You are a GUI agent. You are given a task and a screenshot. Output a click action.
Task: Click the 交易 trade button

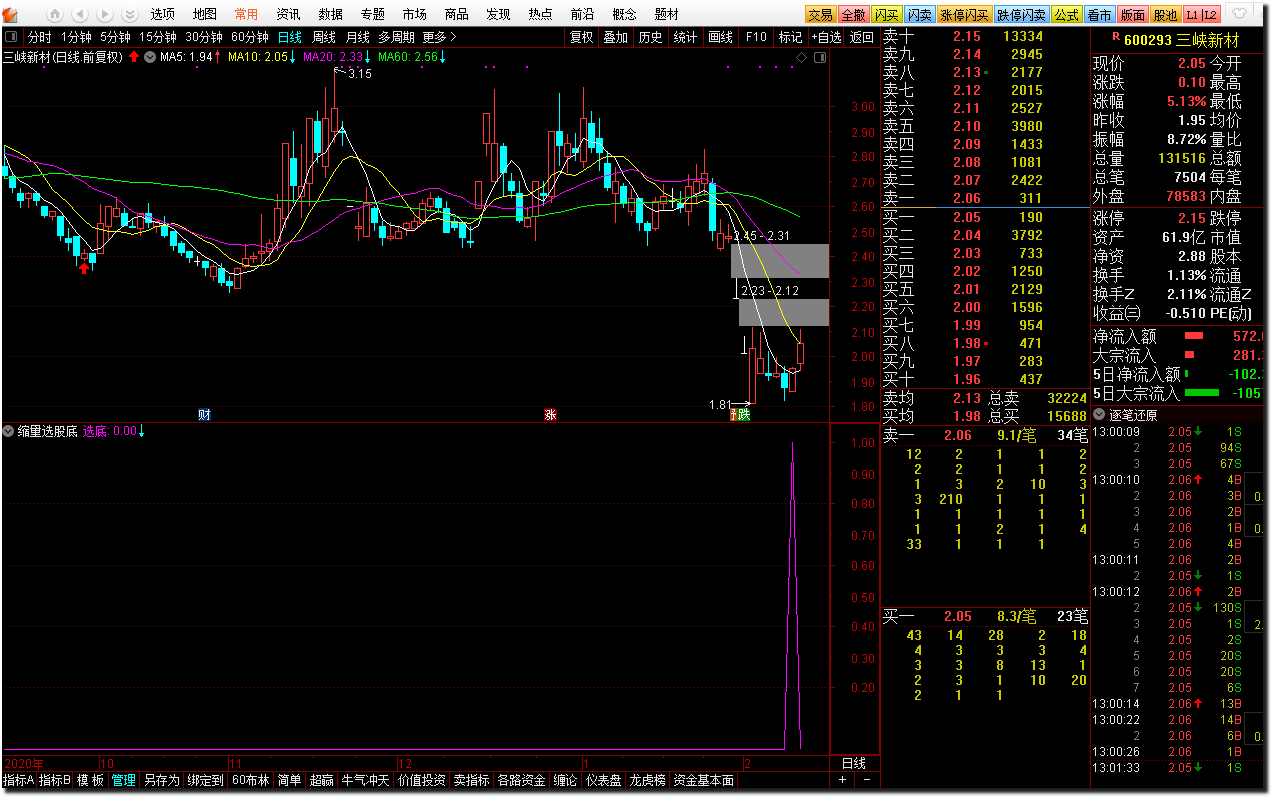tap(821, 15)
